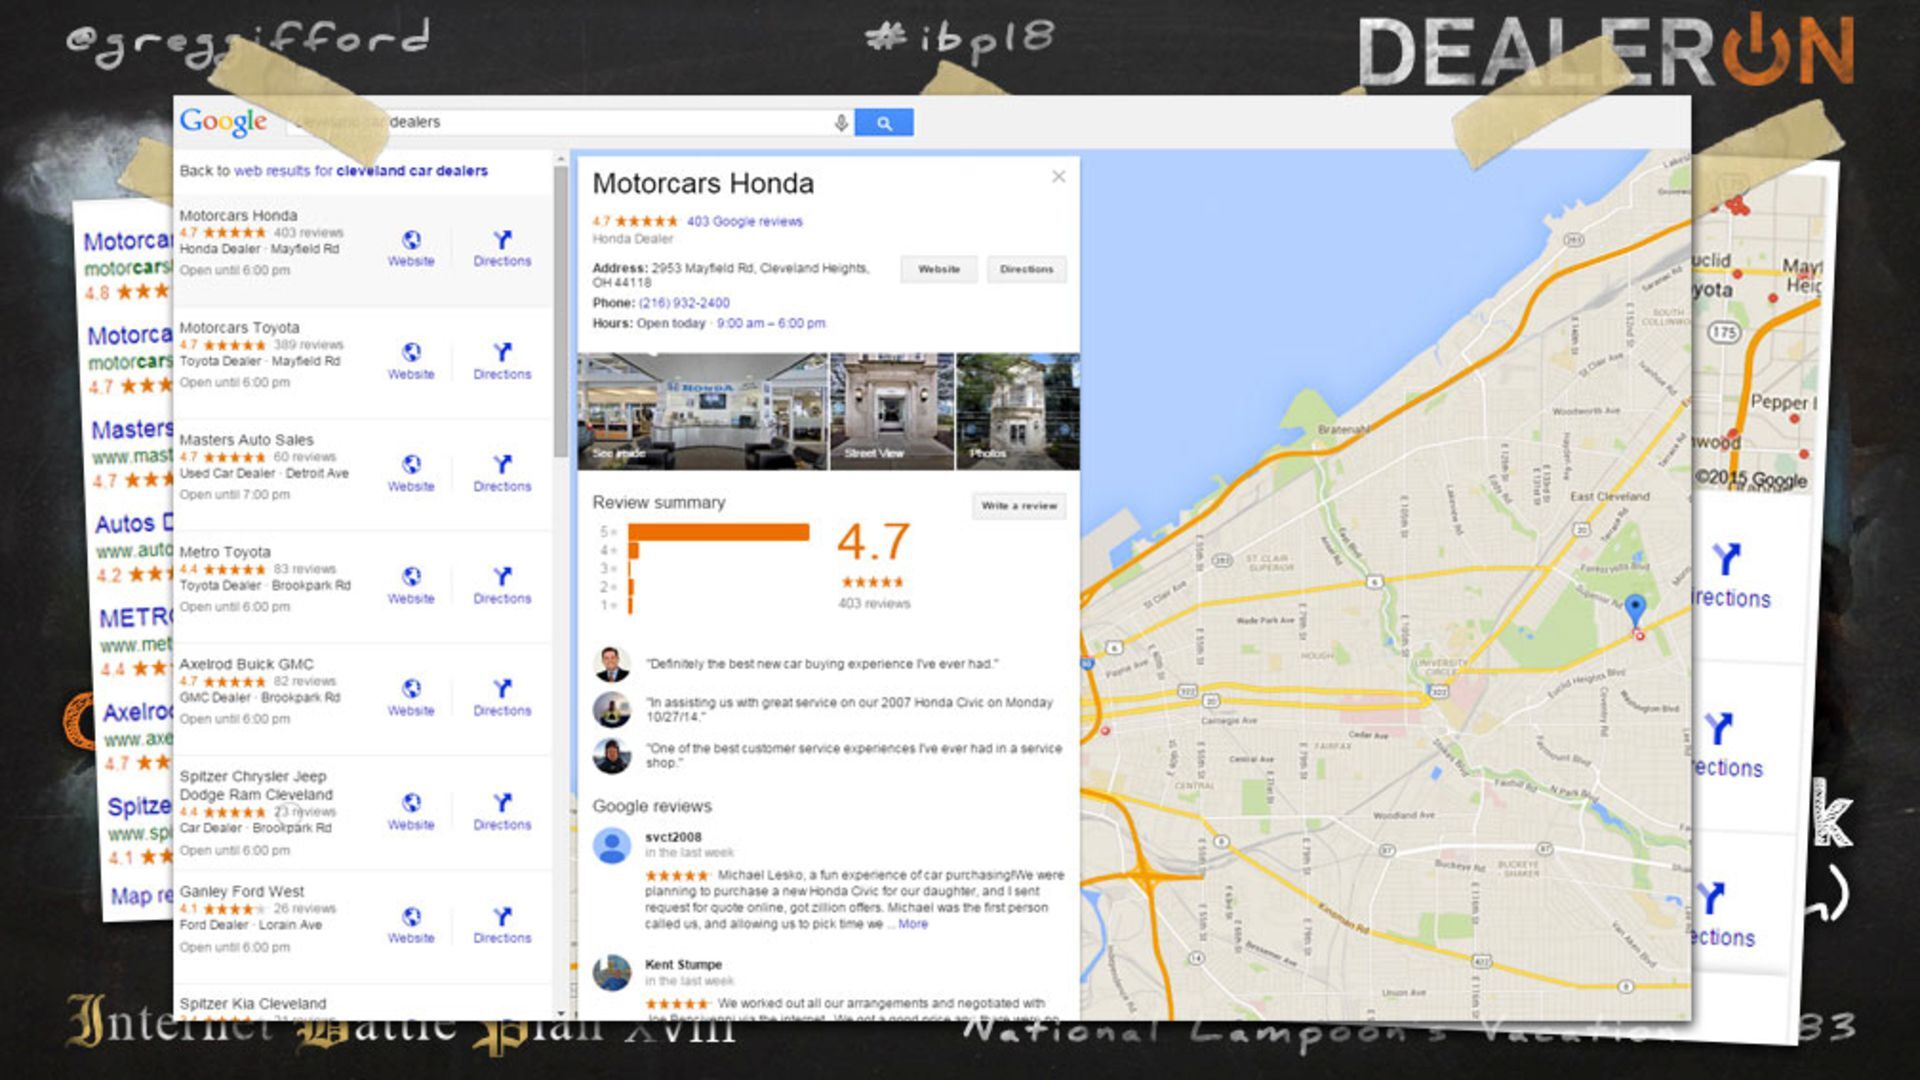This screenshot has width=1920, height=1080.
Task: Open 403 Google reviews link
Action: tap(744, 221)
